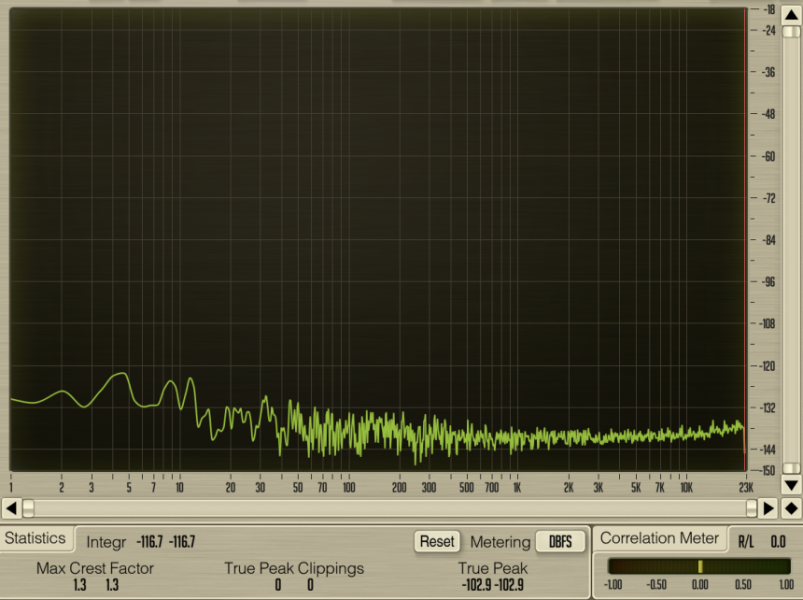Click the vertical scrollbar's bottom handle
803x600 pixels.
(x=791, y=468)
